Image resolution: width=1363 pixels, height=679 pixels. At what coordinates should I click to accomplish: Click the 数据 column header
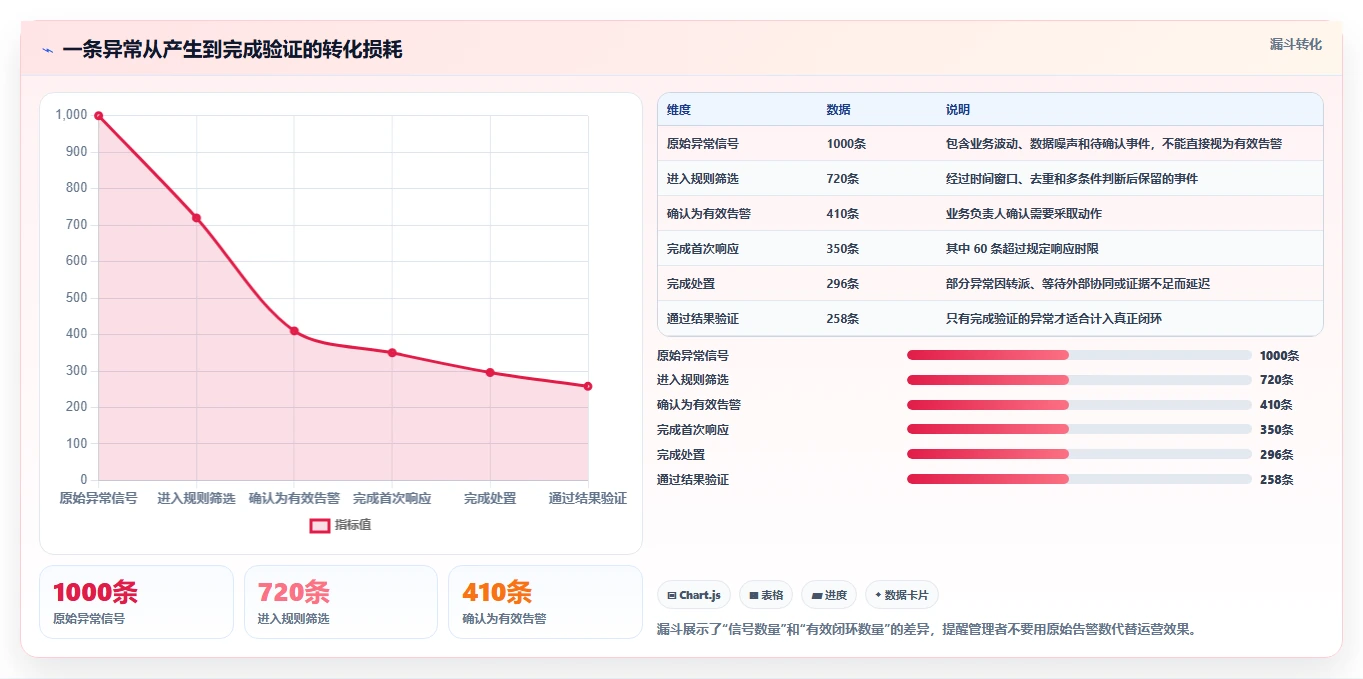tap(839, 110)
